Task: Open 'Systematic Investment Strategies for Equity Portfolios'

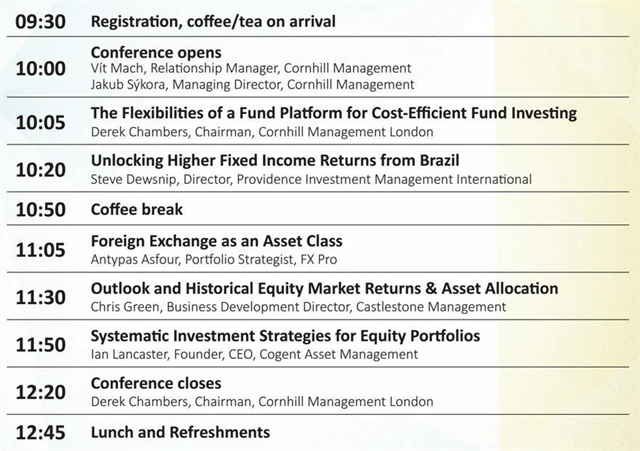Action: (285, 335)
